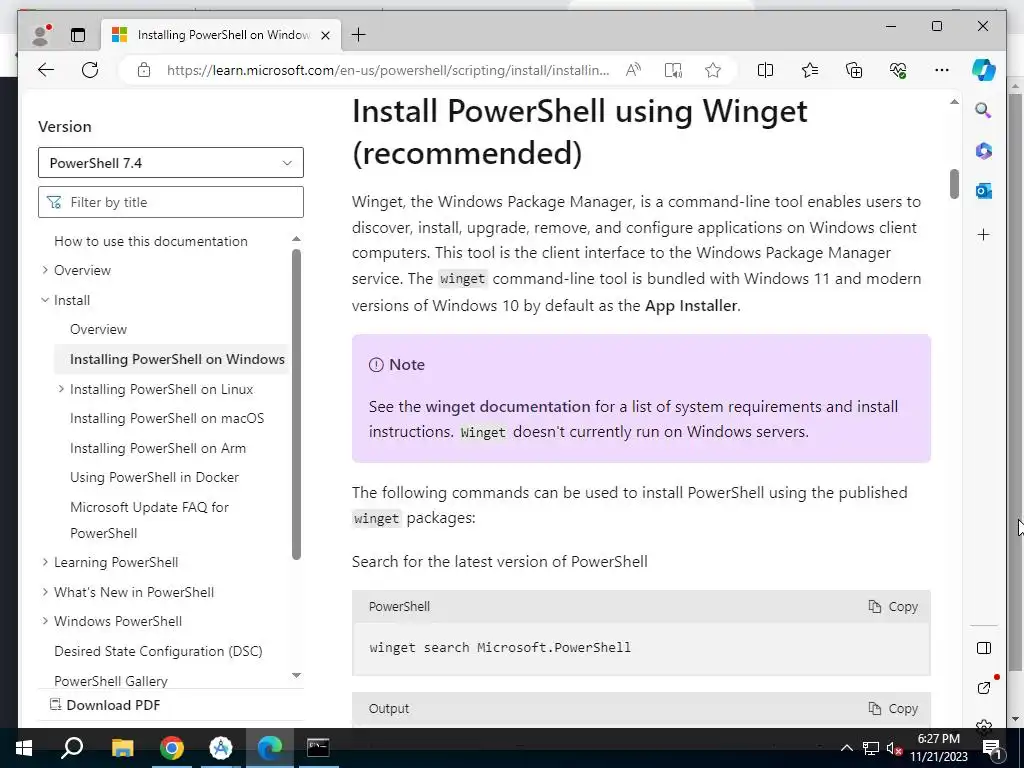This screenshot has width=1024, height=768.
Task: Open Overview under Install
Action: pos(99,329)
